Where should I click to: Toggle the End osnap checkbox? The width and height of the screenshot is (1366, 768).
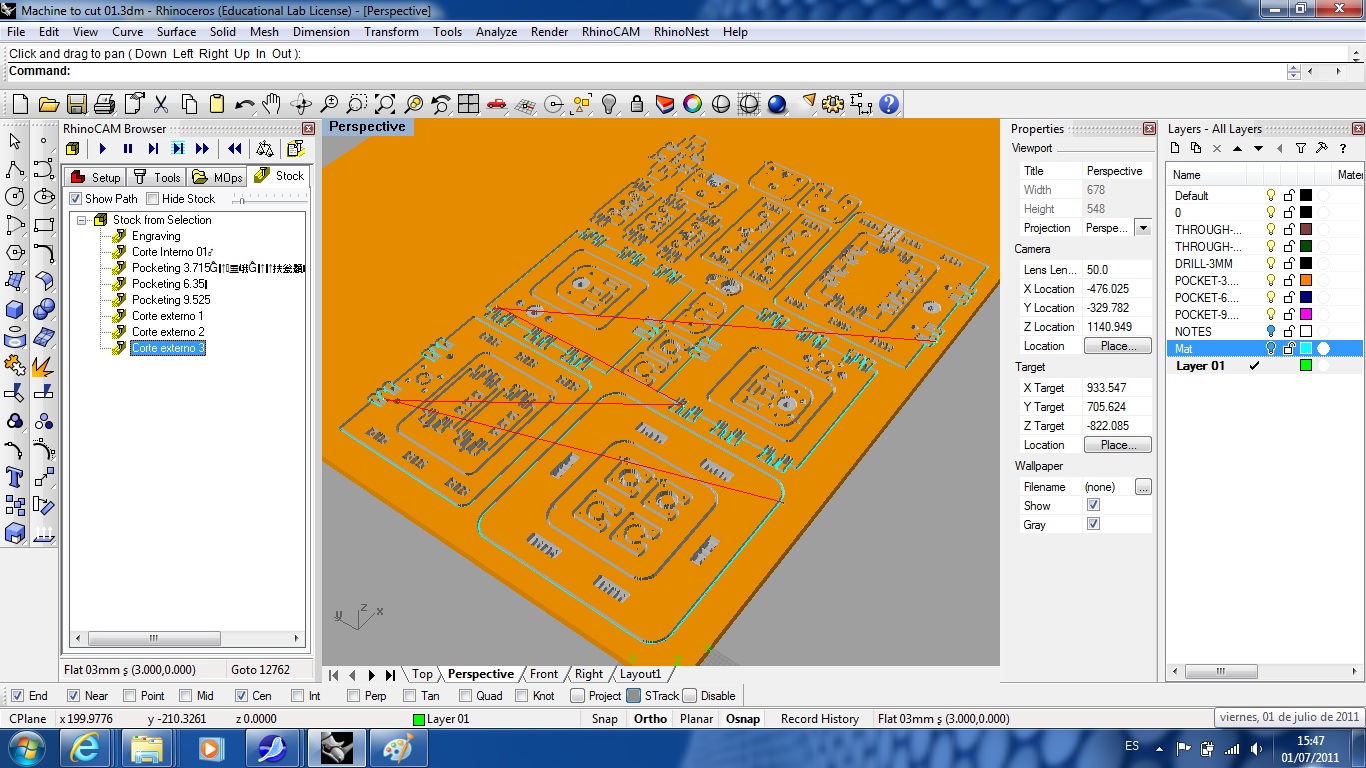tap(17, 696)
